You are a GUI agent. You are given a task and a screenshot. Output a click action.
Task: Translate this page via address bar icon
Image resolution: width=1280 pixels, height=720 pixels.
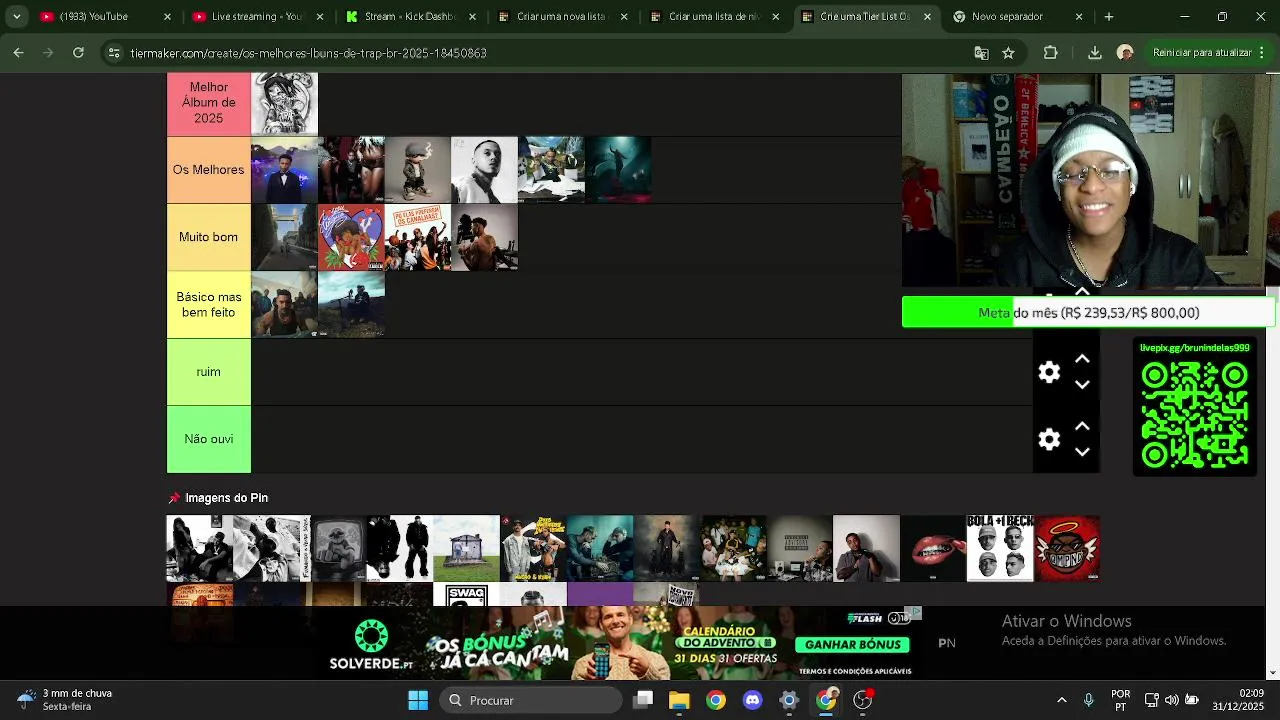(981, 53)
